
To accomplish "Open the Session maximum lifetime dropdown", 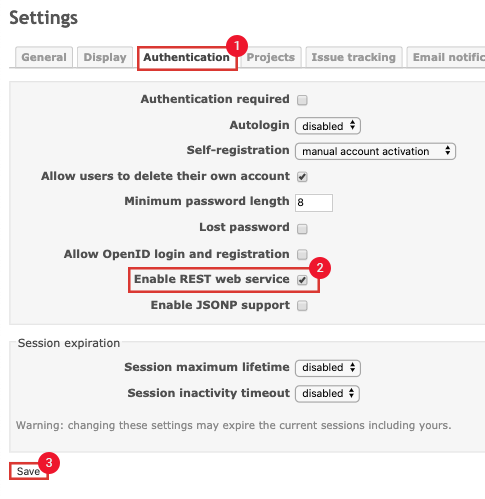I will pos(328,368).
